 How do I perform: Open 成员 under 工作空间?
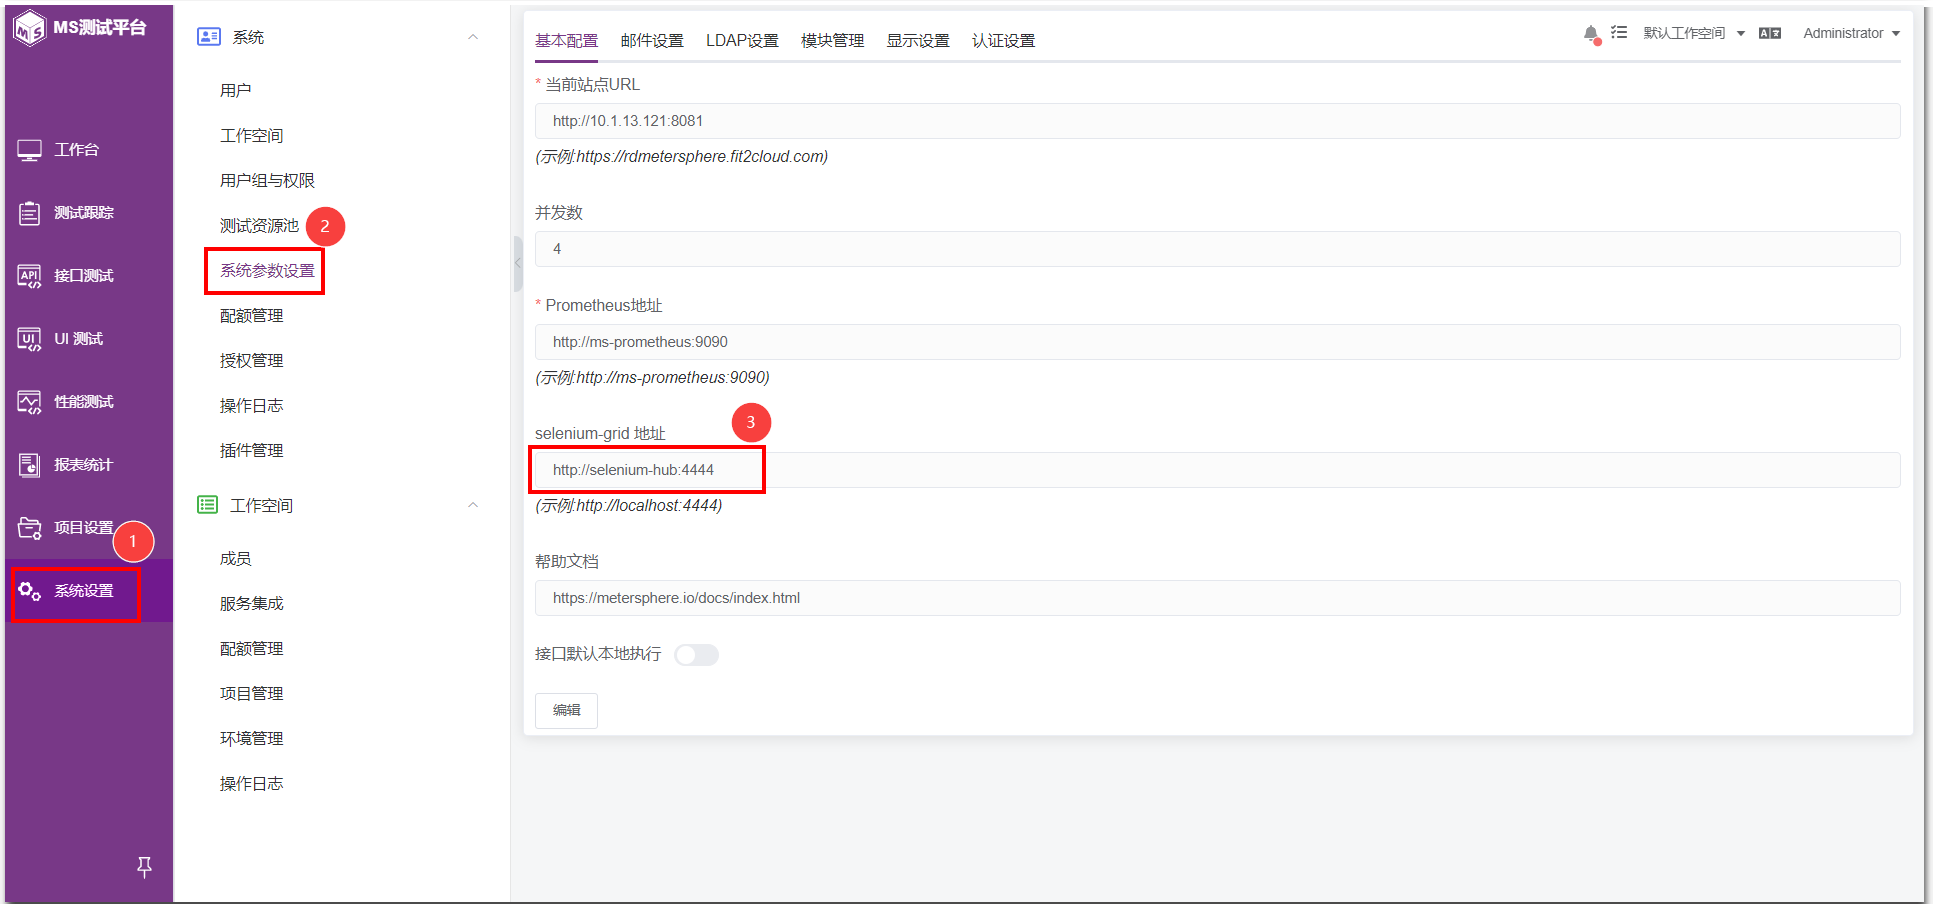[236, 559]
